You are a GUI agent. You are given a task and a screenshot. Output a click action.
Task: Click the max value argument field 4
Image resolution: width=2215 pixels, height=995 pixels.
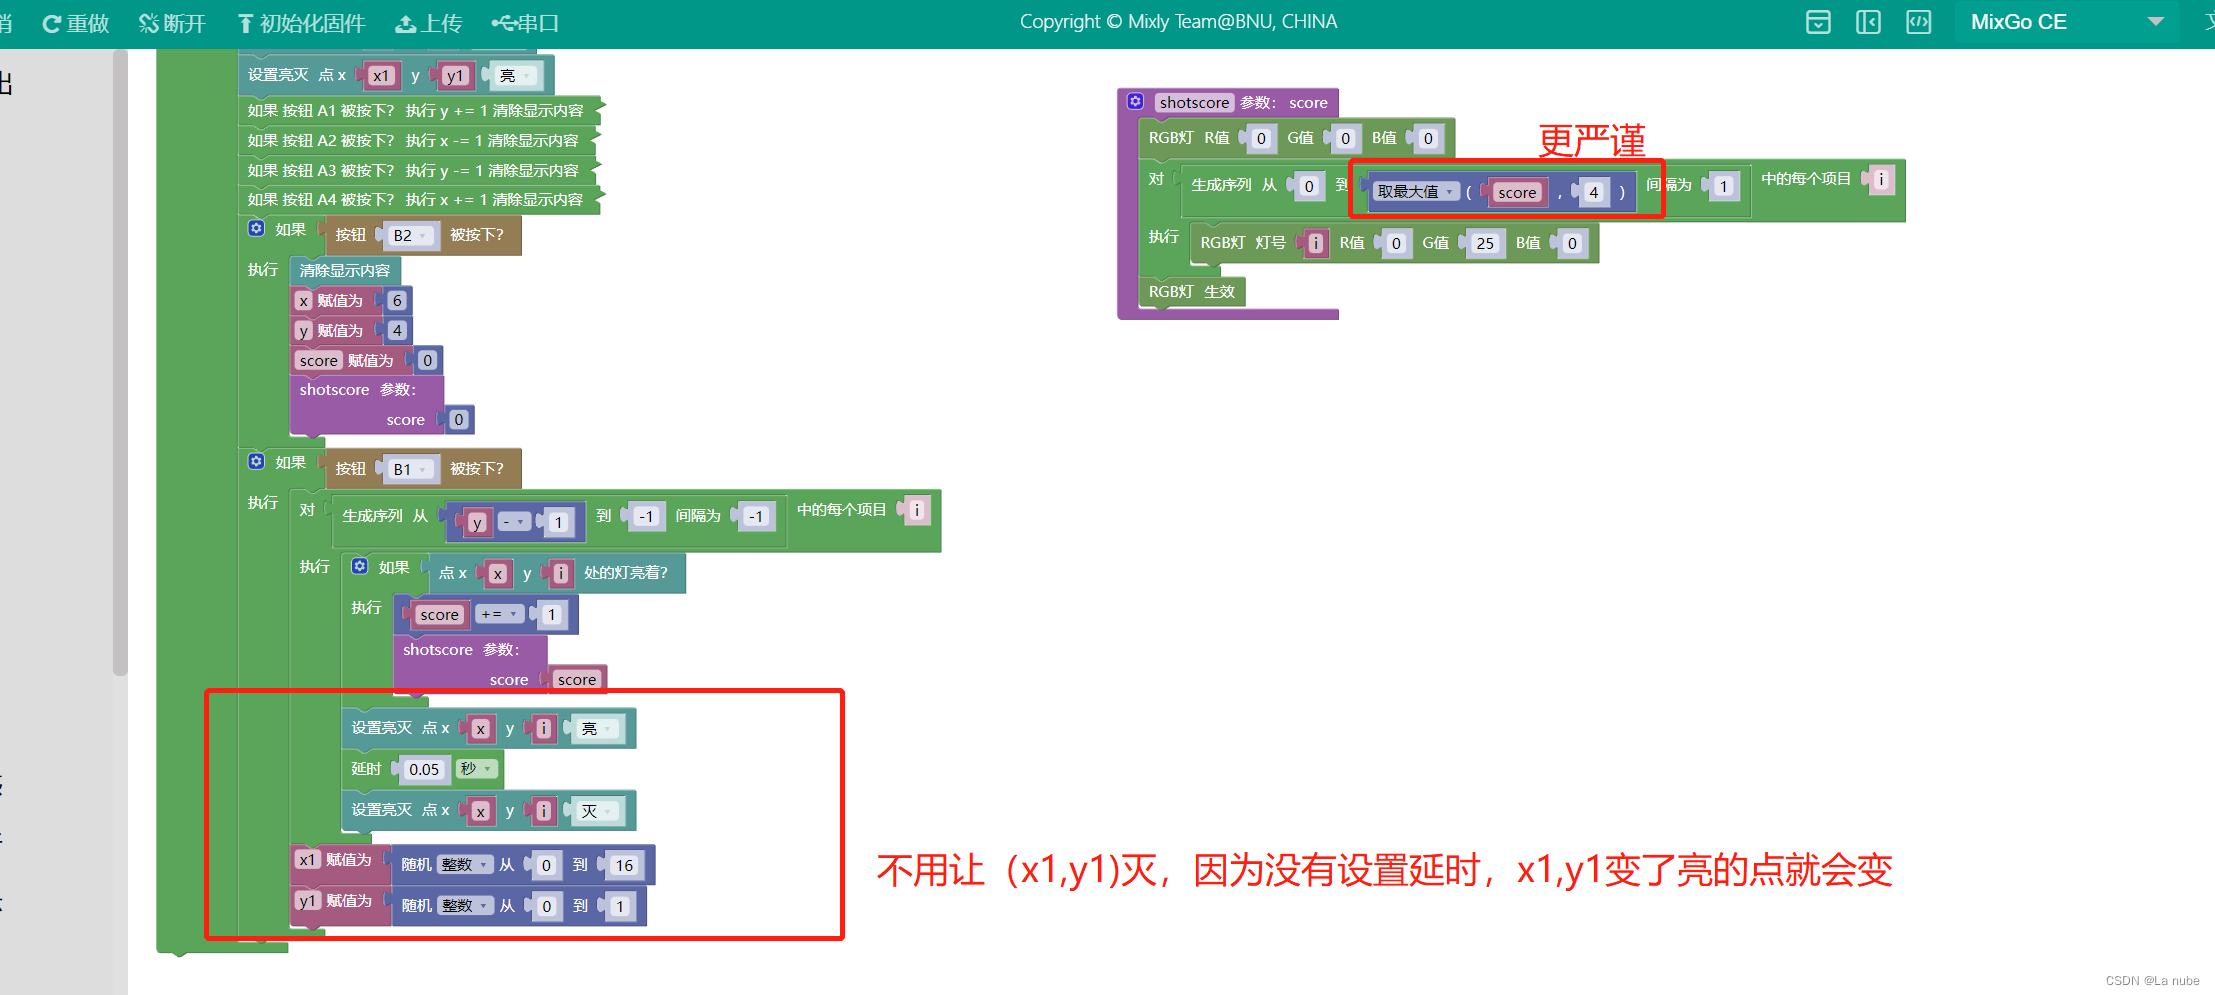click(x=1594, y=192)
